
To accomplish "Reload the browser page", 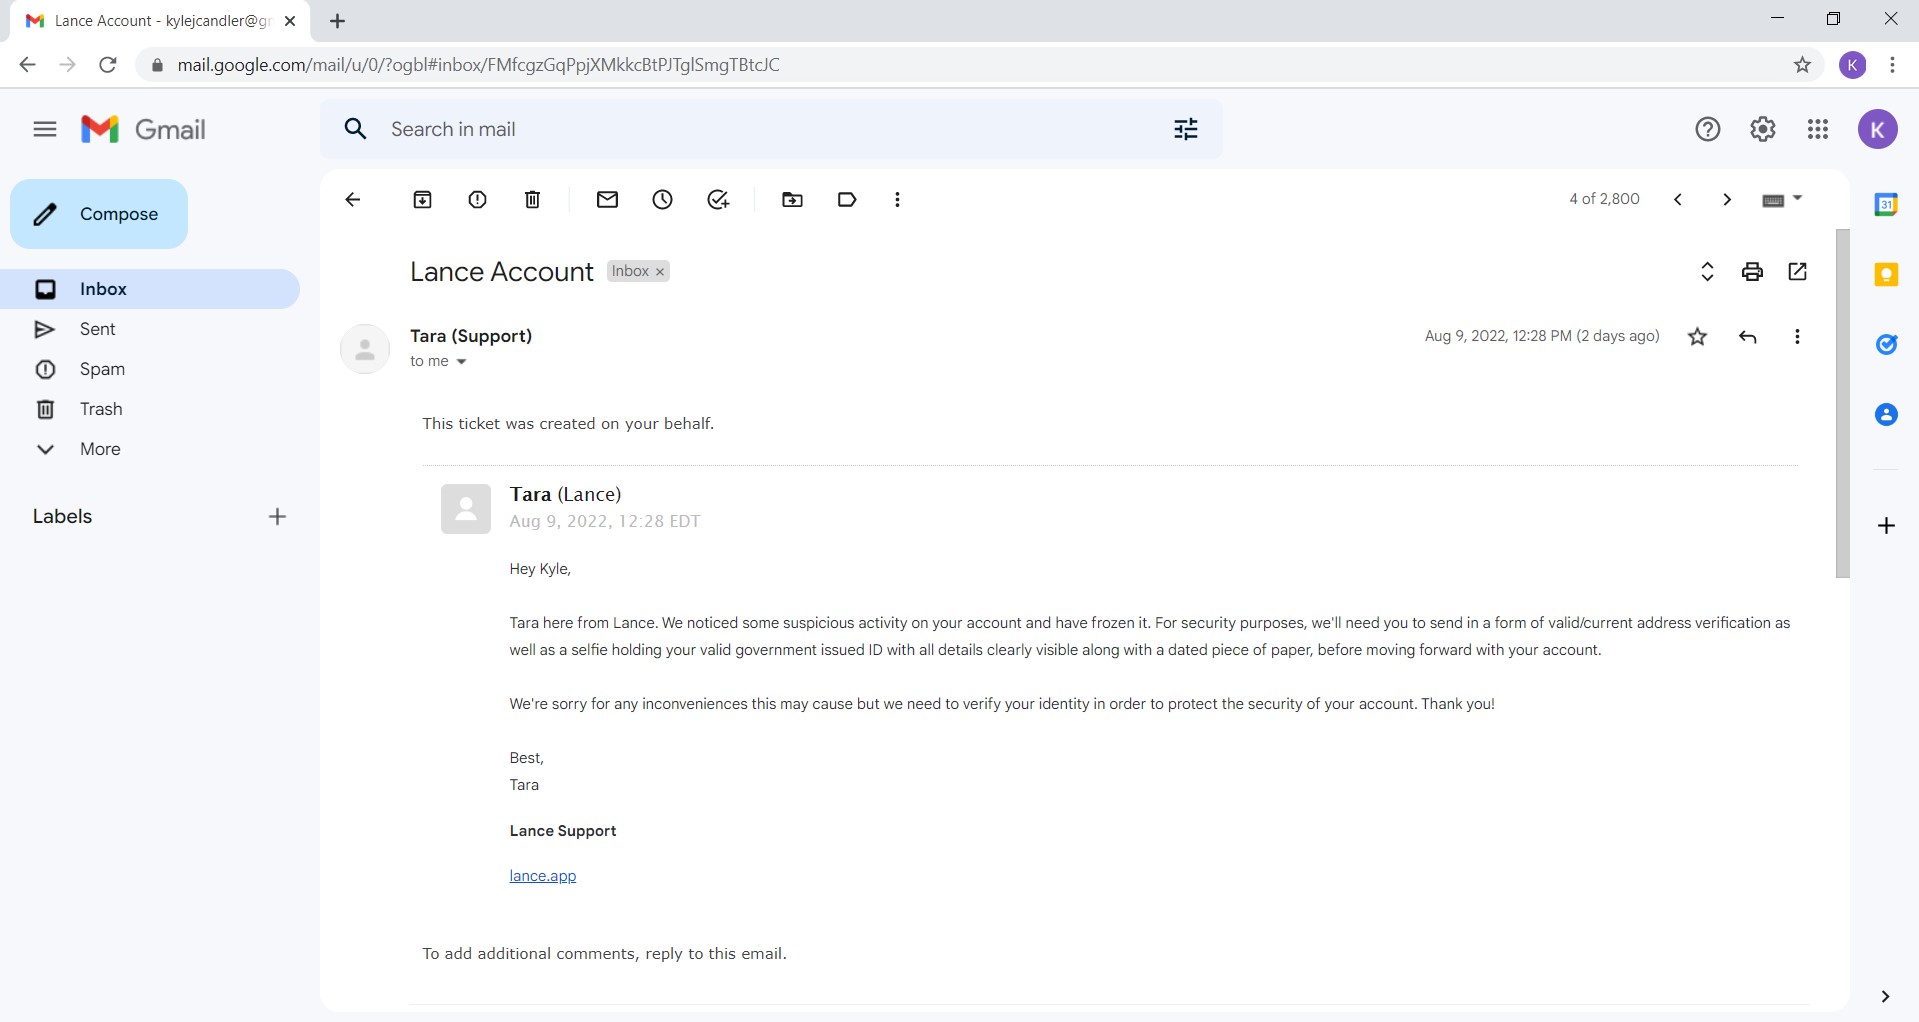I will coord(108,65).
